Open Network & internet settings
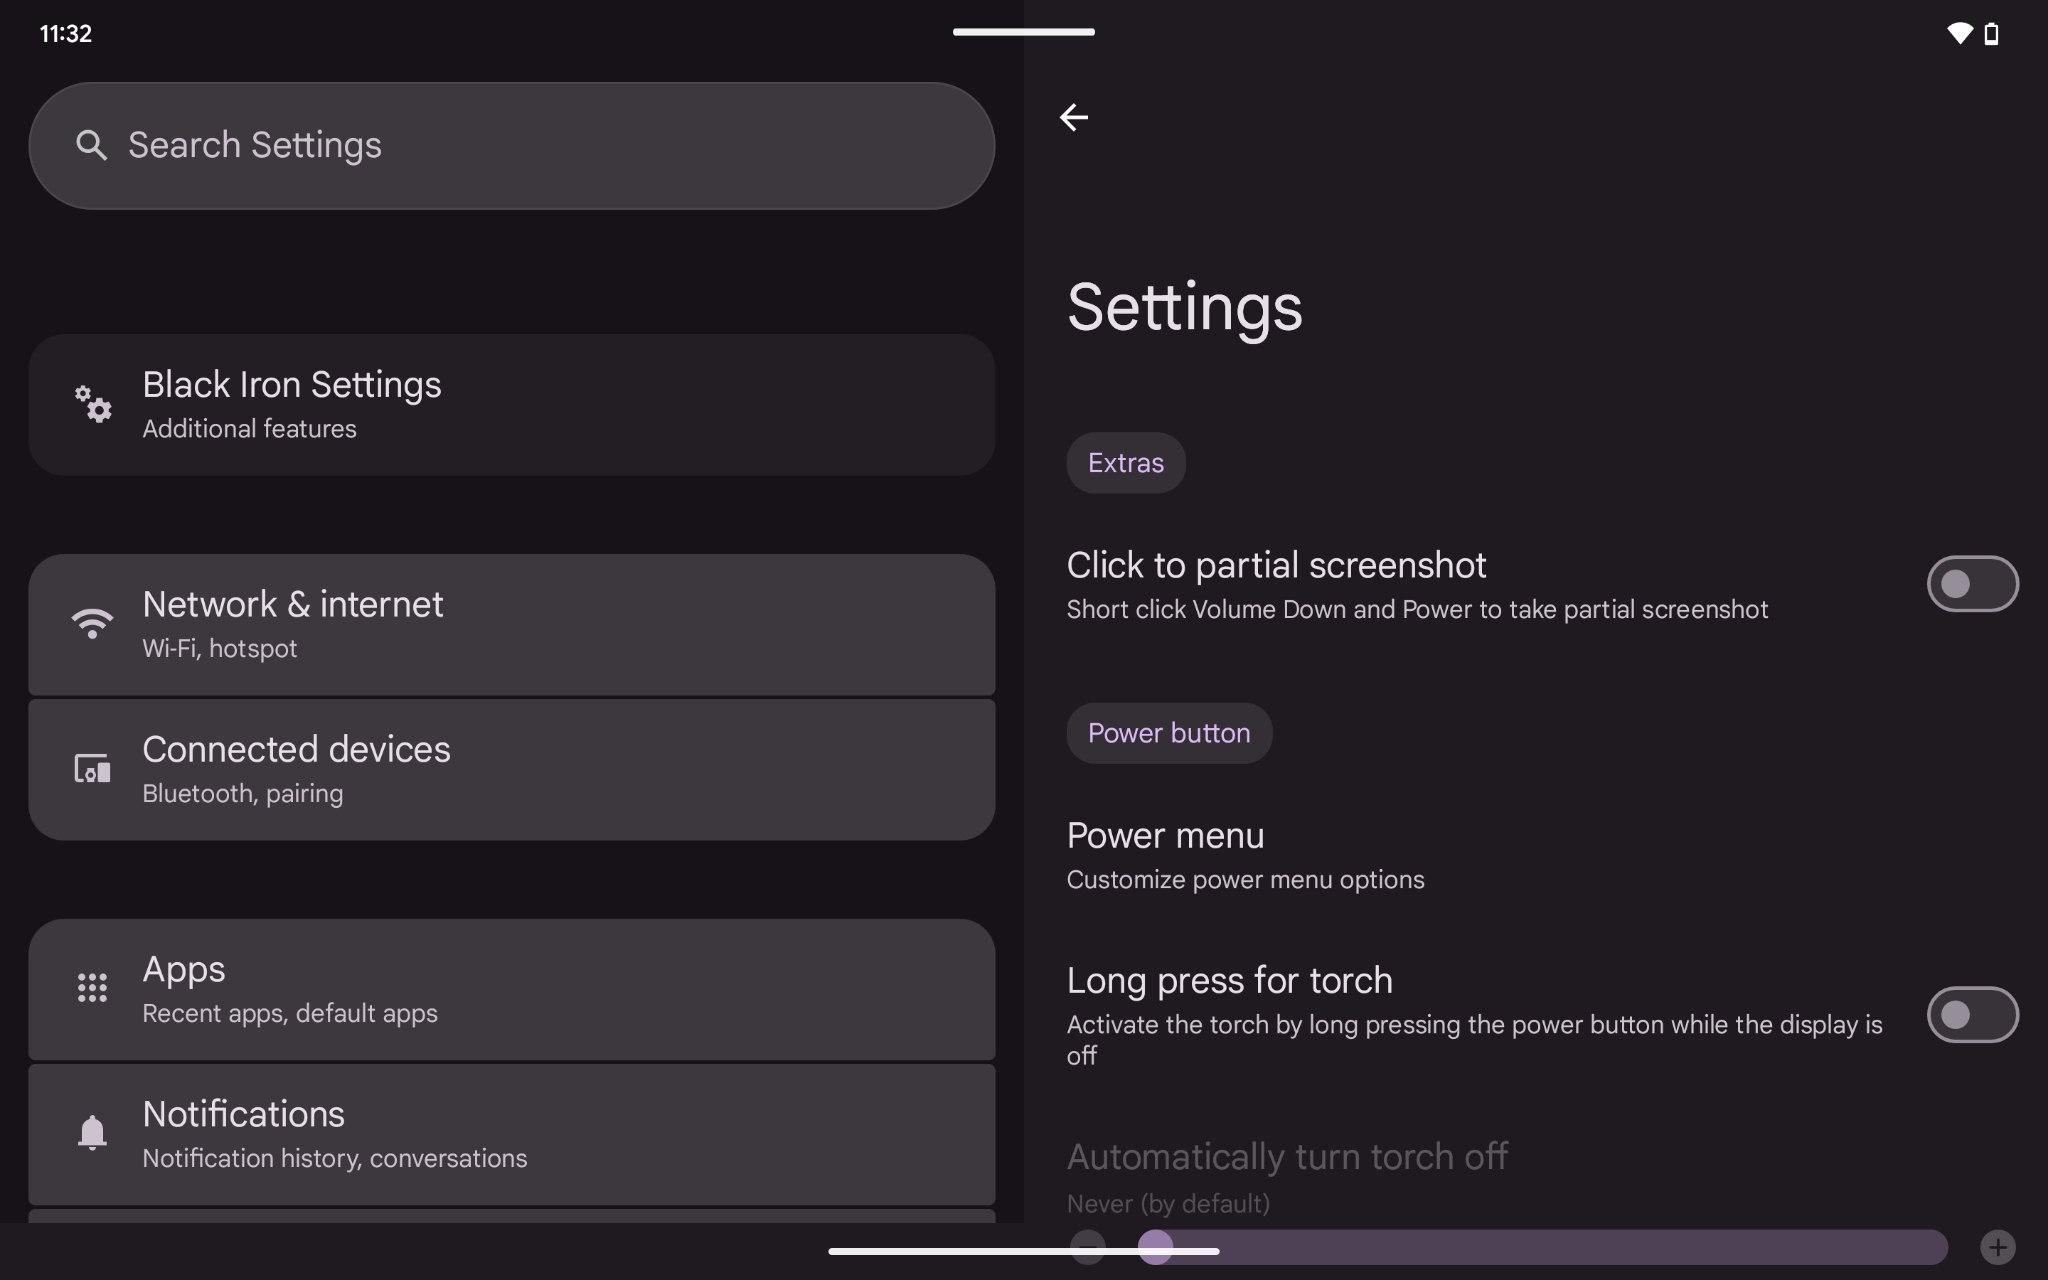Screen dimensions: 2048x1280 (x=512, y=625)
